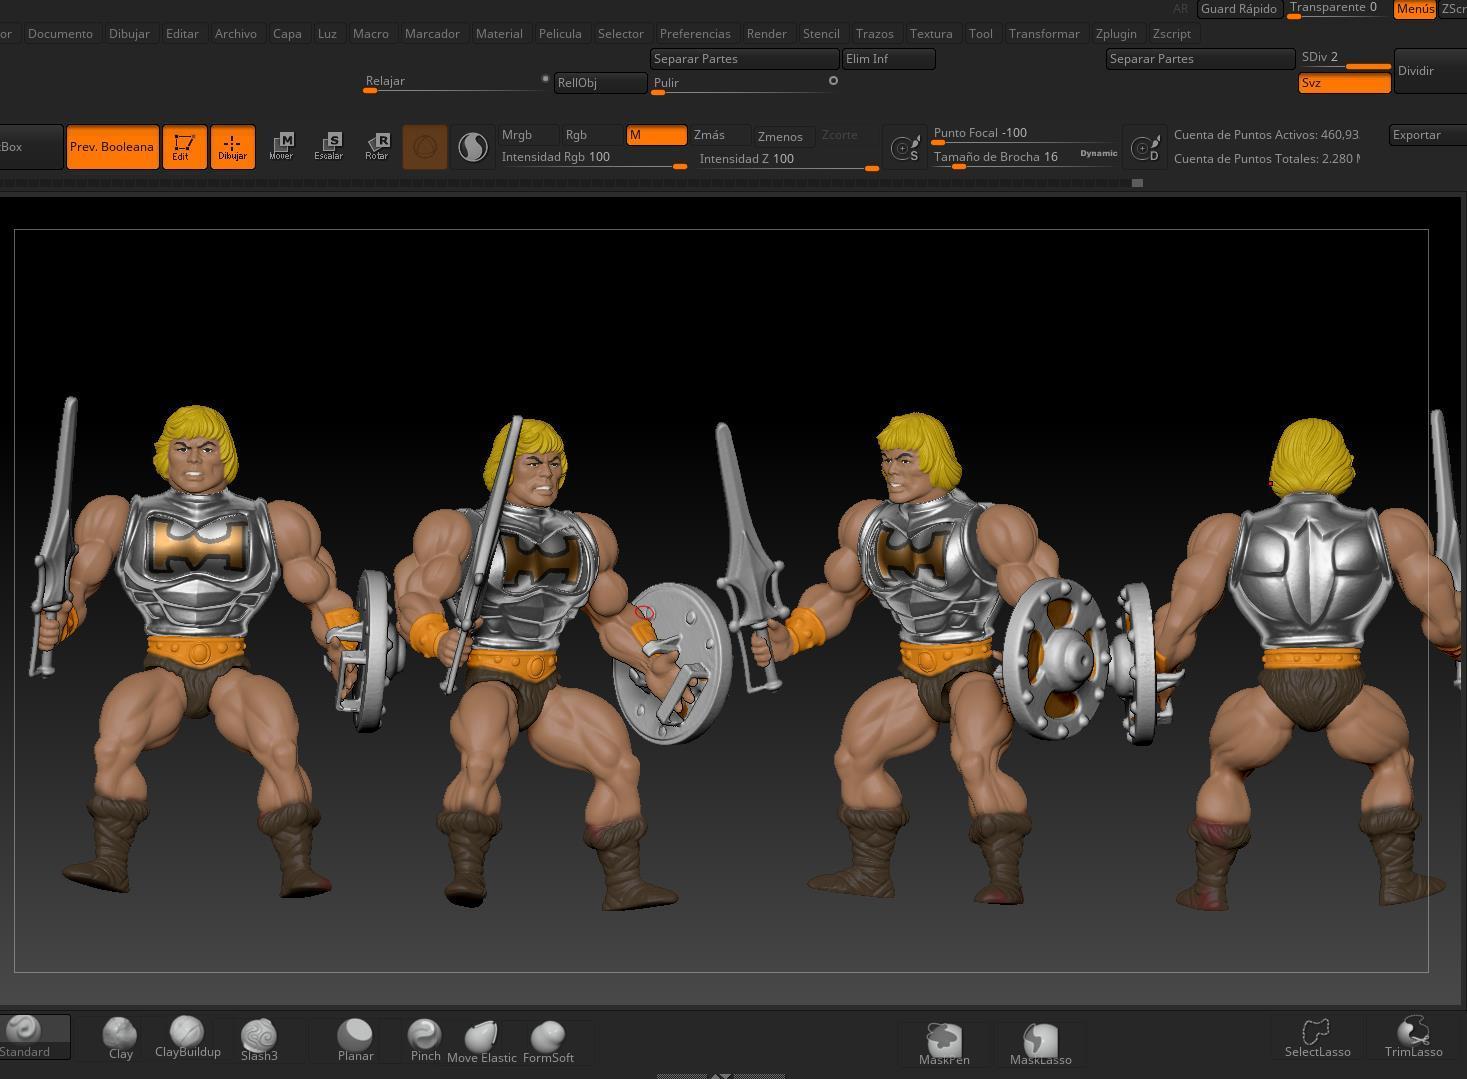Pick the Pinch brush
Viewport: 1467px width, 1079px height.
click(x=425, y=1040)
